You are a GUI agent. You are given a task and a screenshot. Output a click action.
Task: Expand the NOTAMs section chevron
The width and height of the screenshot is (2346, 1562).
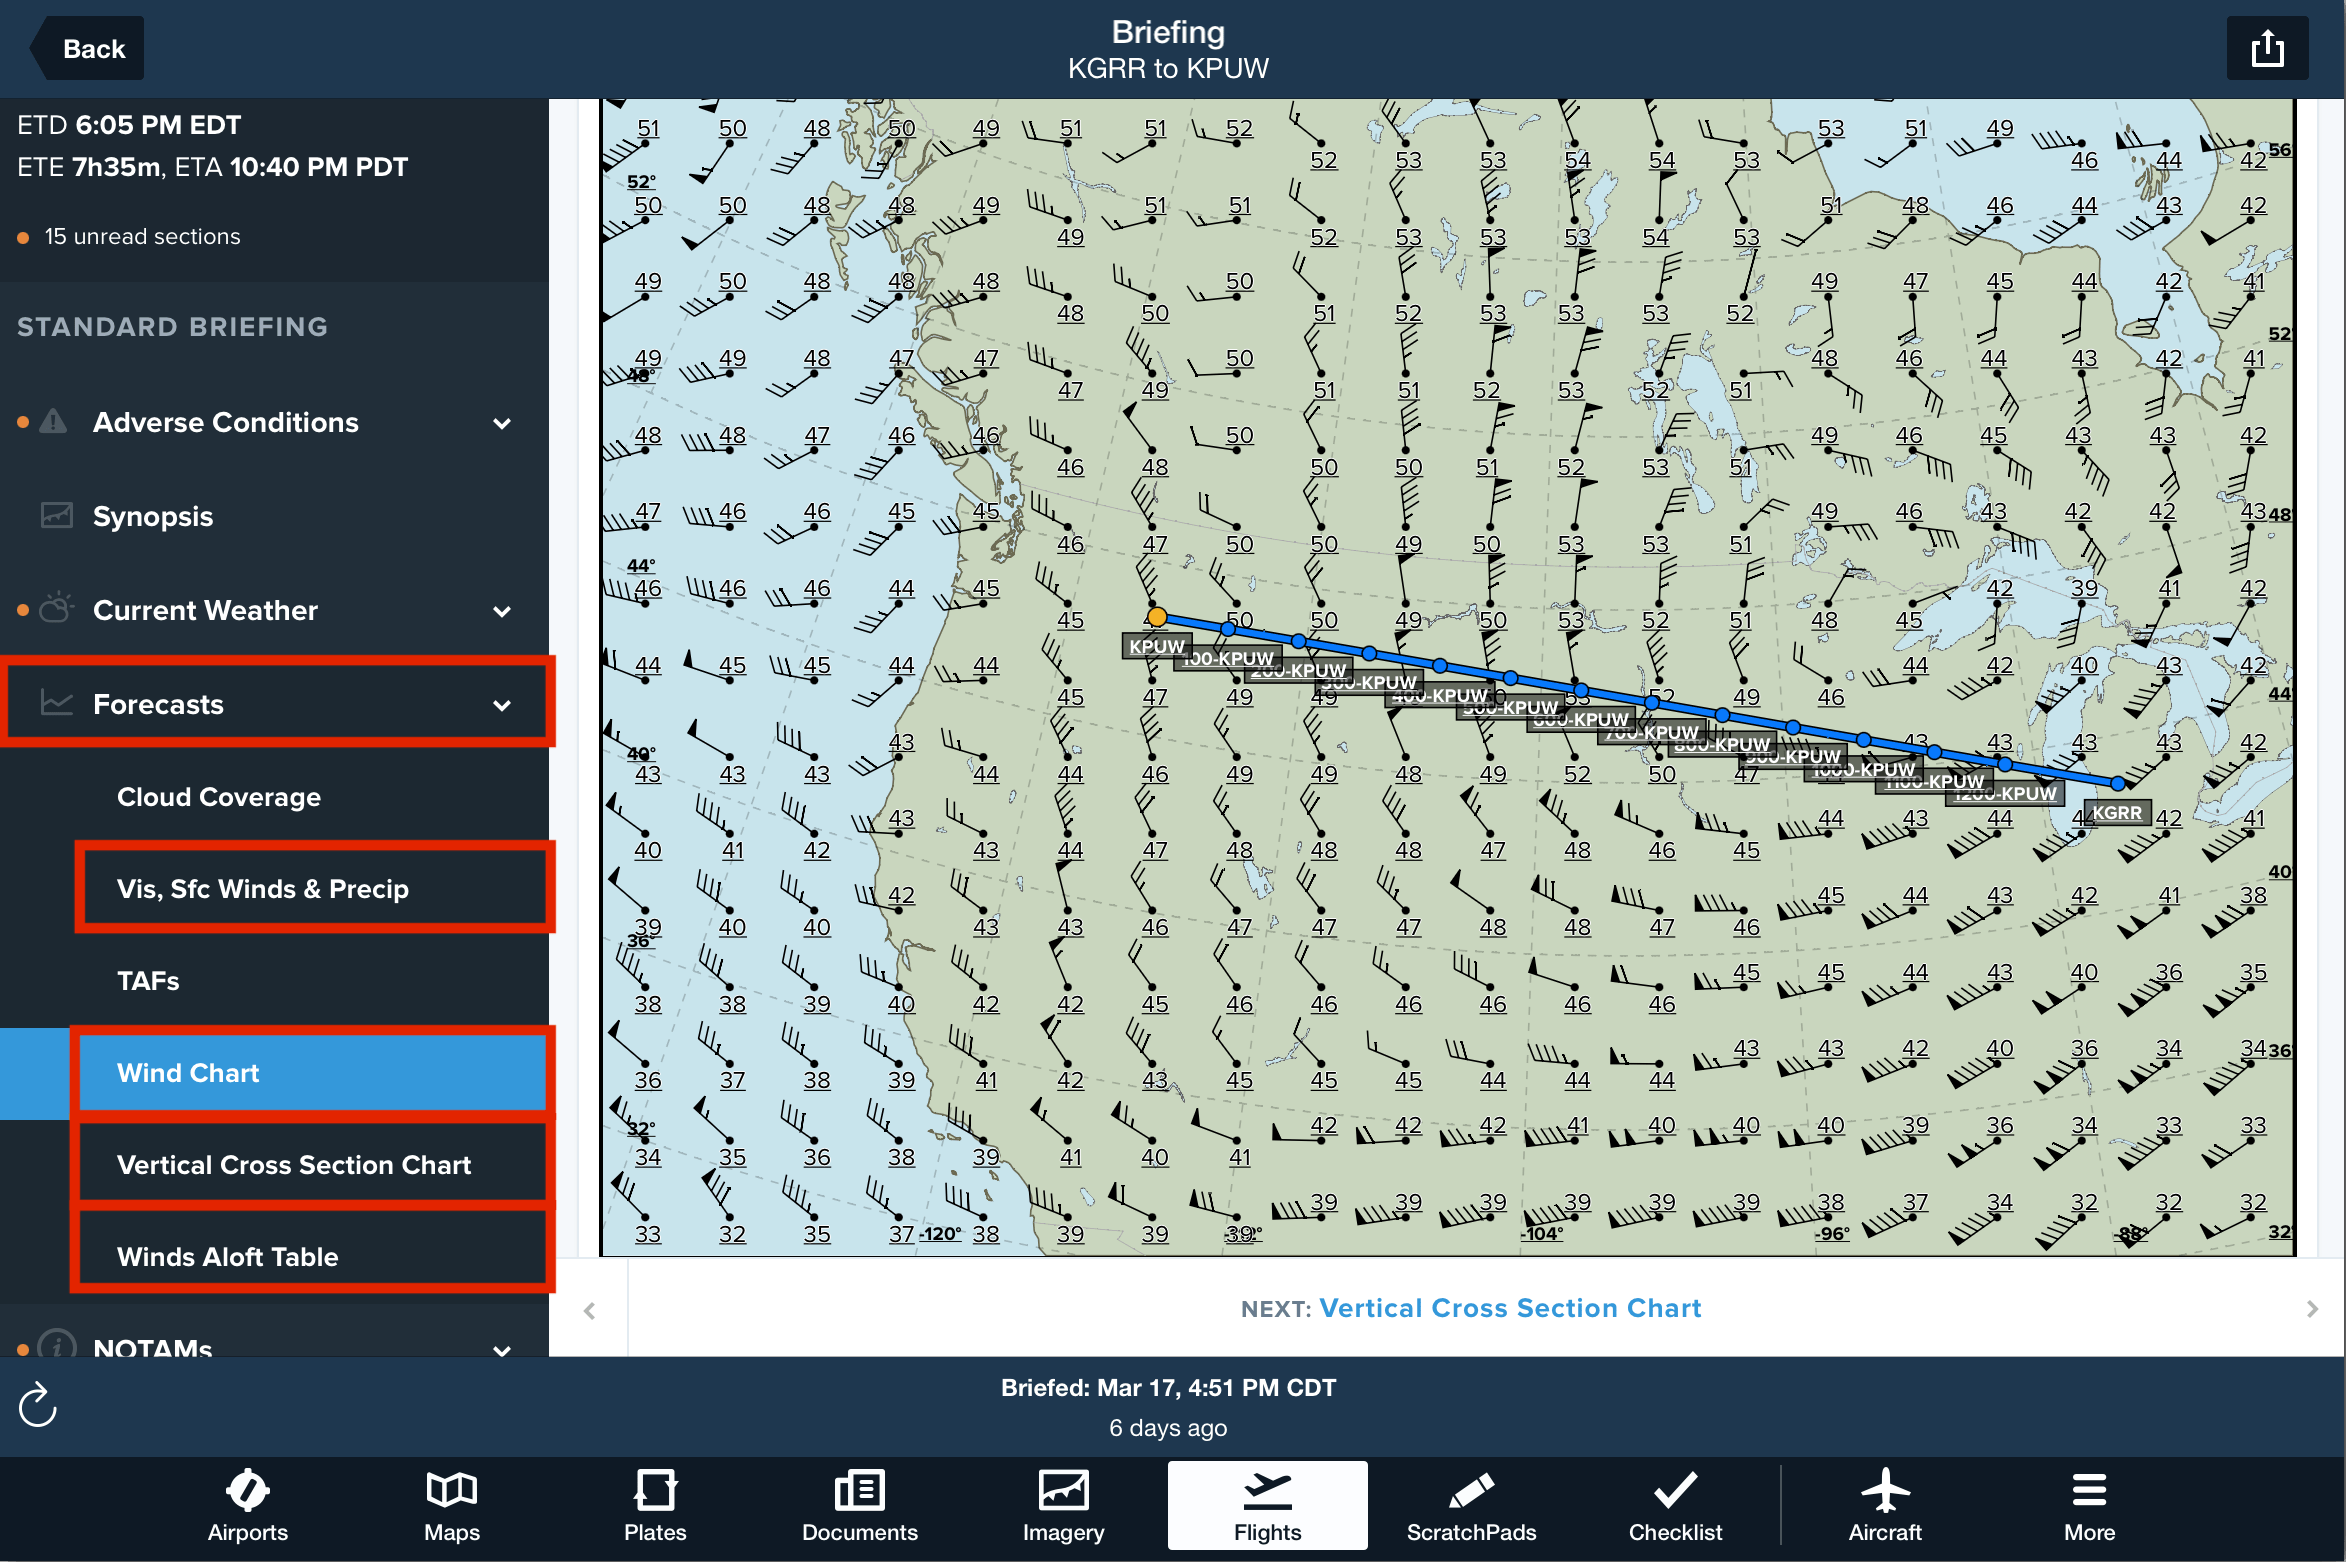(x=502, y=1348)
